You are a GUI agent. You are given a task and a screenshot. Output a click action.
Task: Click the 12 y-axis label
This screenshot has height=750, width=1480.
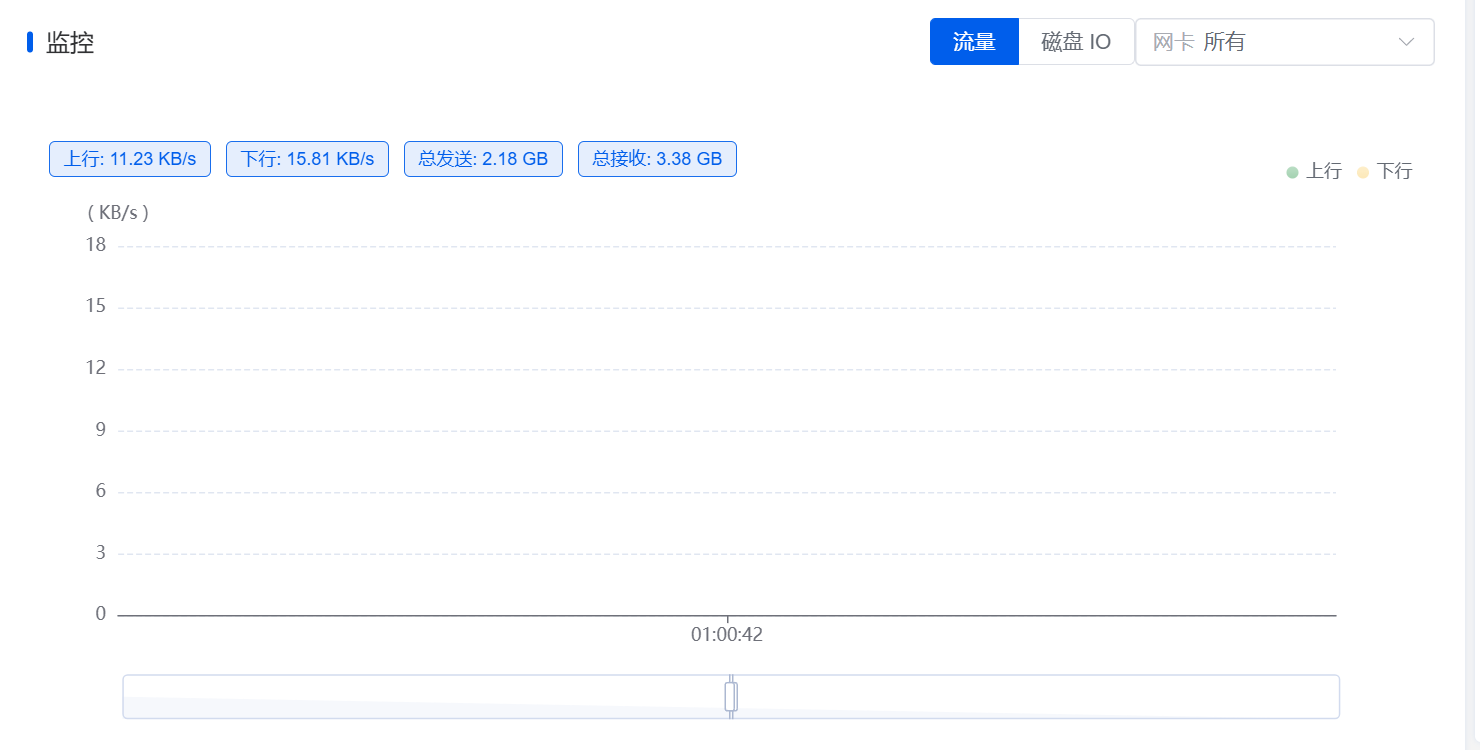pyautogui.click(x=96, y=367)
